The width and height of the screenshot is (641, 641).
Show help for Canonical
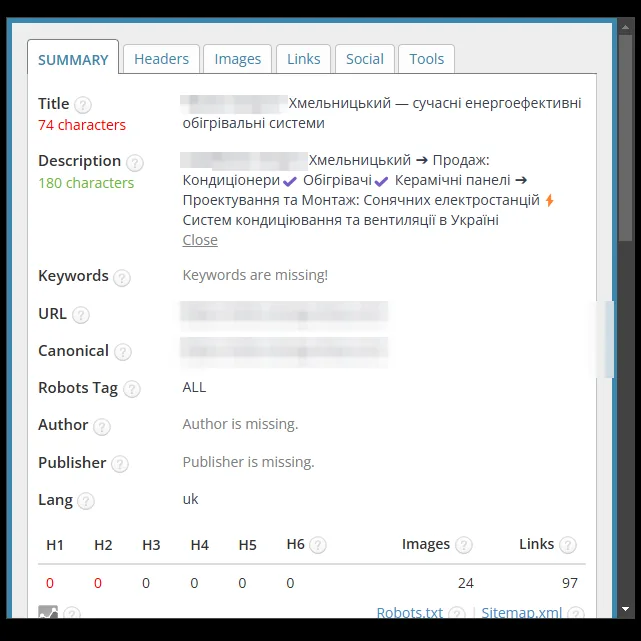[123, 352]
